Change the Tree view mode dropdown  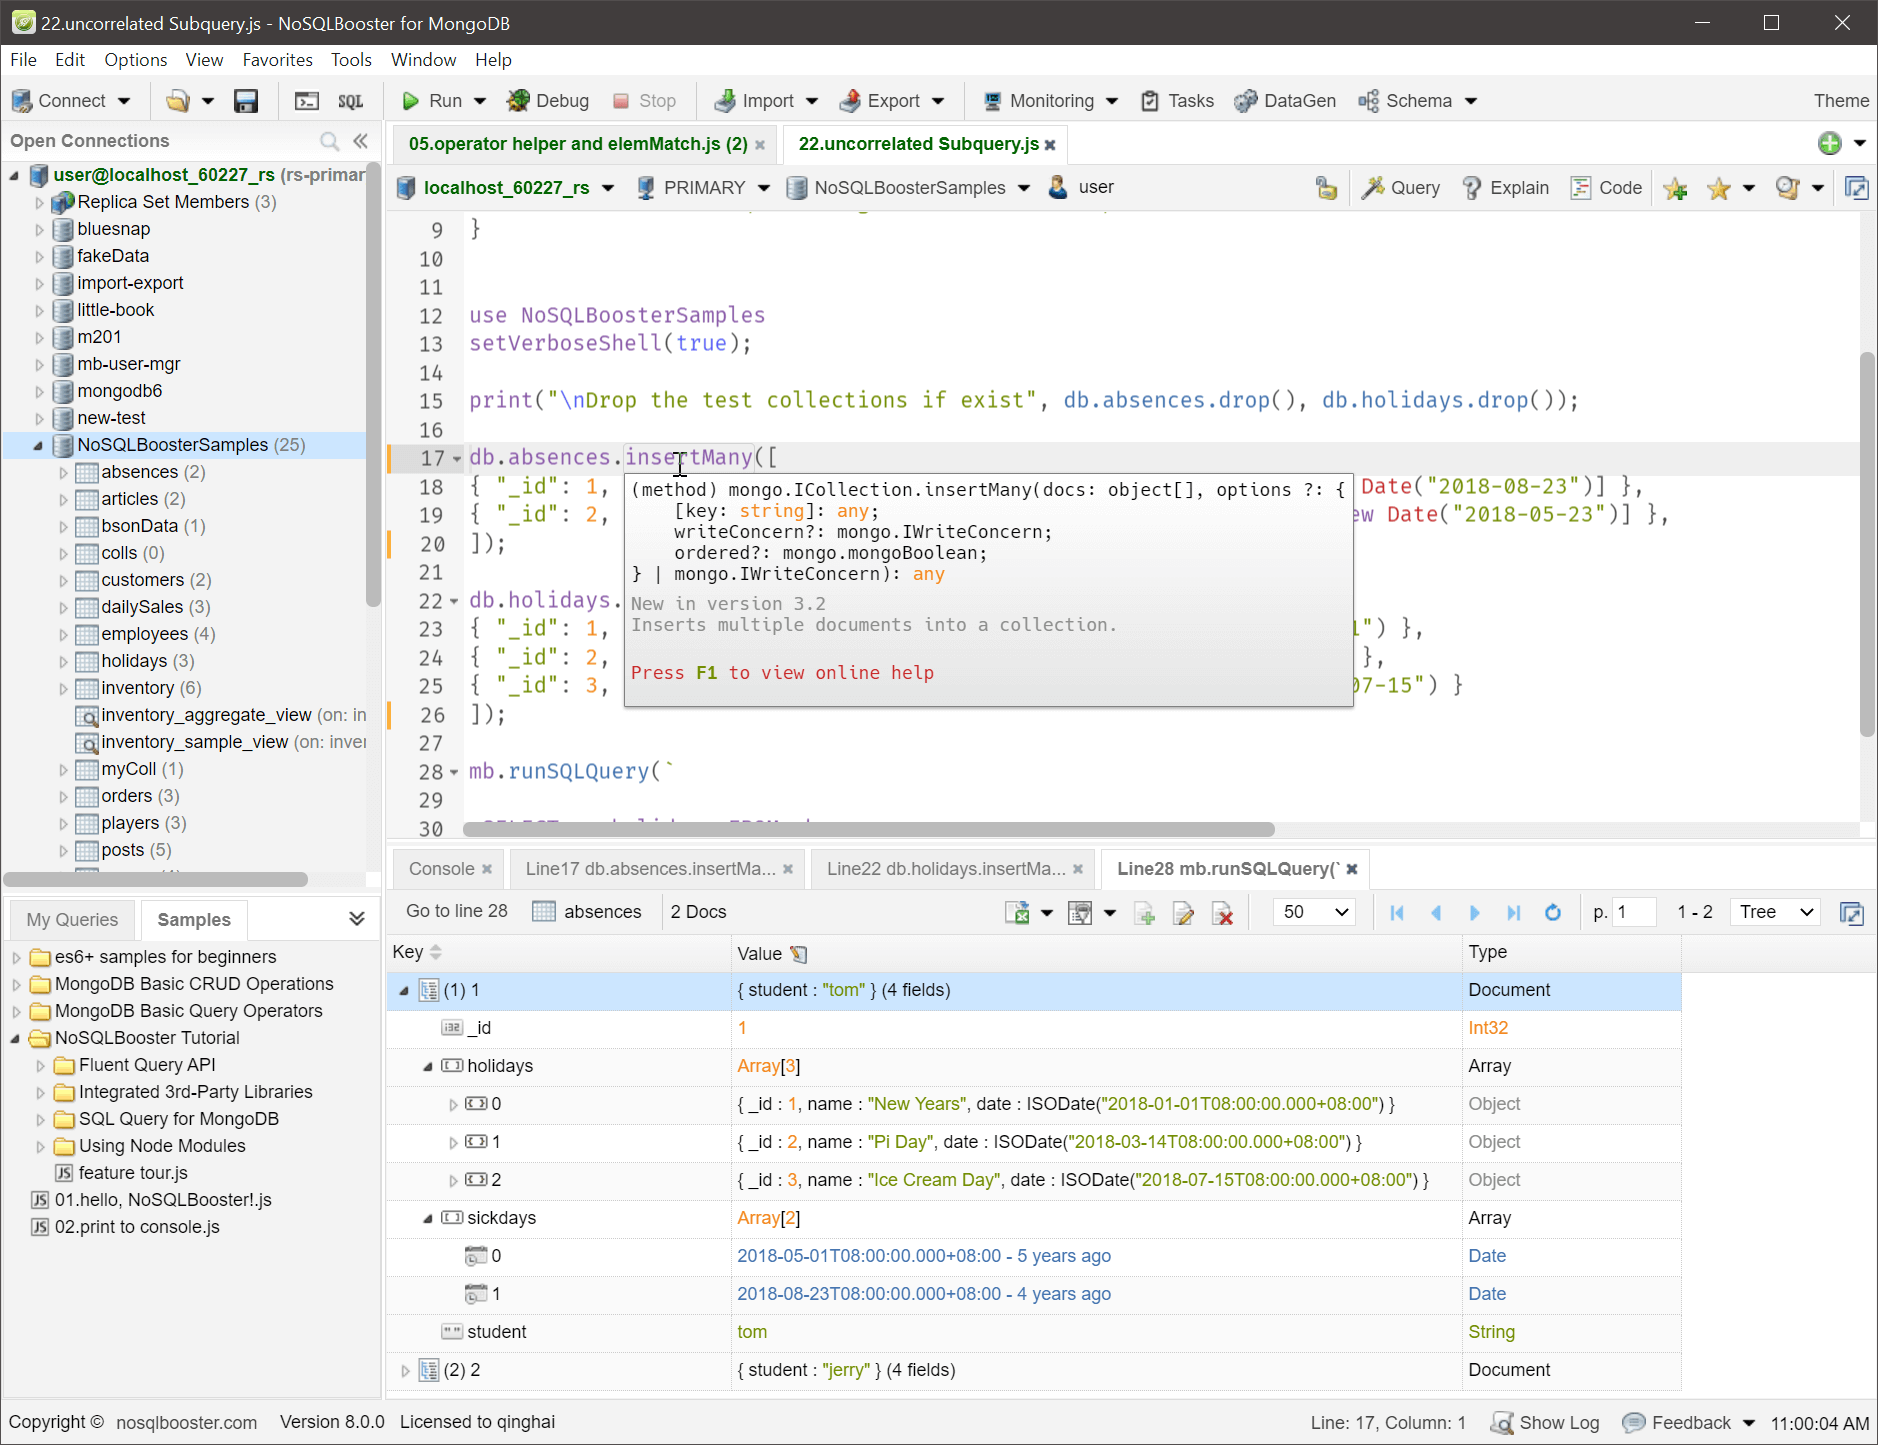coord(1776,912)
